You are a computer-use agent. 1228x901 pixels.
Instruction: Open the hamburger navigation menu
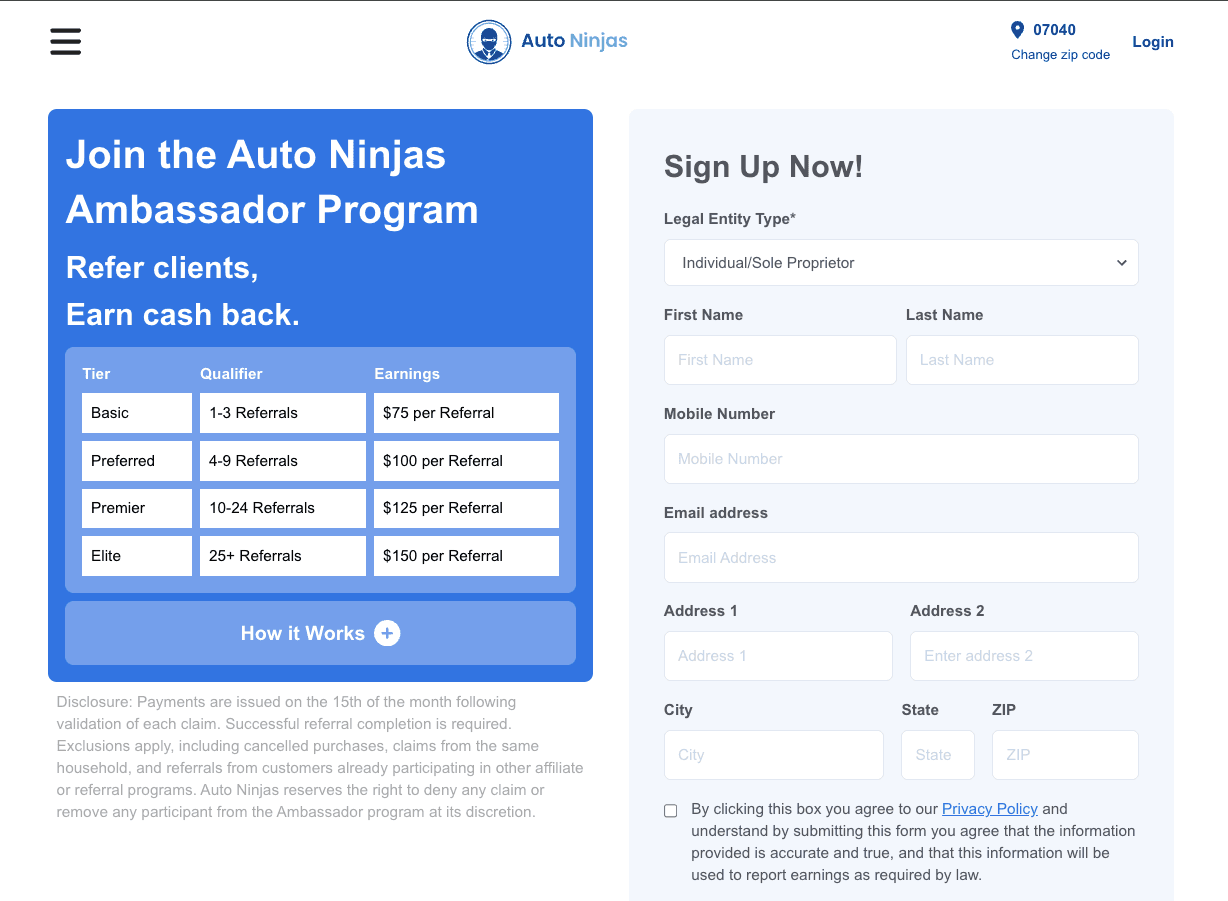[65, 41]
